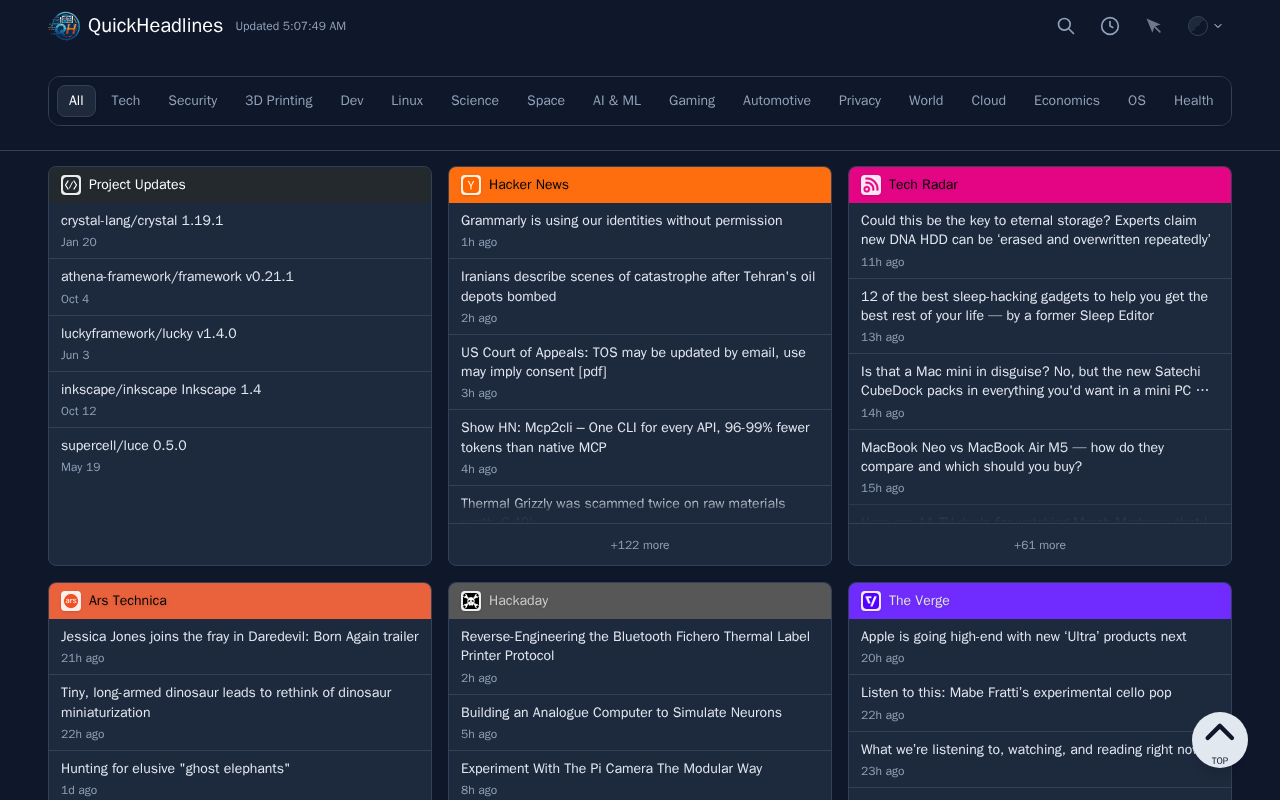Click The Verge logo icon

click(x=871, y=601)
